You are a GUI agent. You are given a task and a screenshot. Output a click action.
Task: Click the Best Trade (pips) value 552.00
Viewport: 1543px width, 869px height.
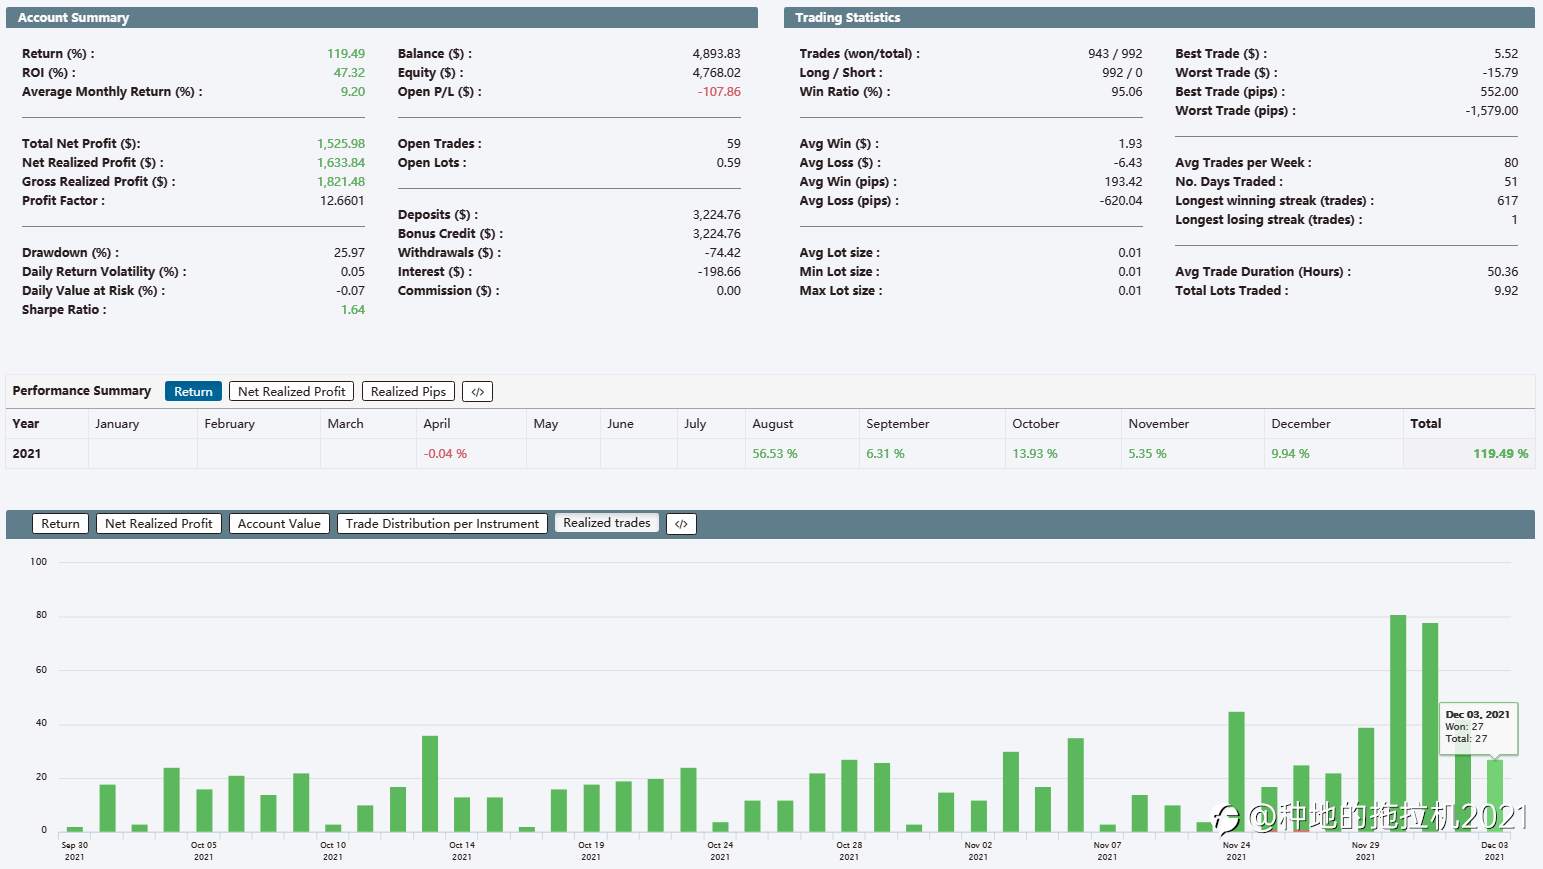click(1499, 92)
